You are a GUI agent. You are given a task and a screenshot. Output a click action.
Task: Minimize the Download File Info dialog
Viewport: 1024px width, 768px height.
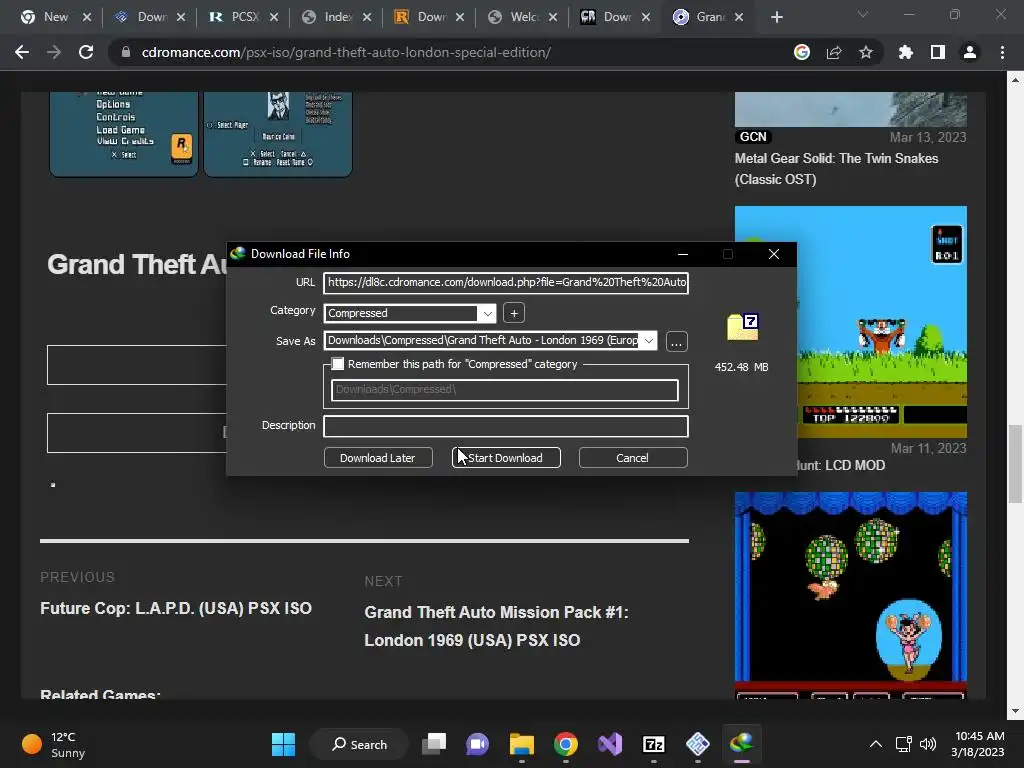(x=682, y=254)
